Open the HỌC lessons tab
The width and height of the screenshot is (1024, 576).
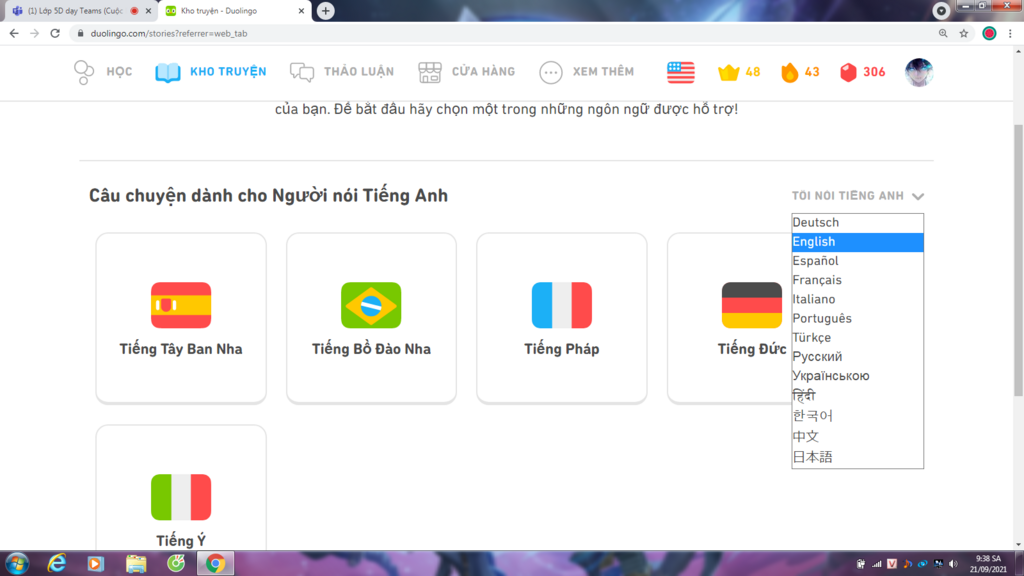[x=103, y=72]
